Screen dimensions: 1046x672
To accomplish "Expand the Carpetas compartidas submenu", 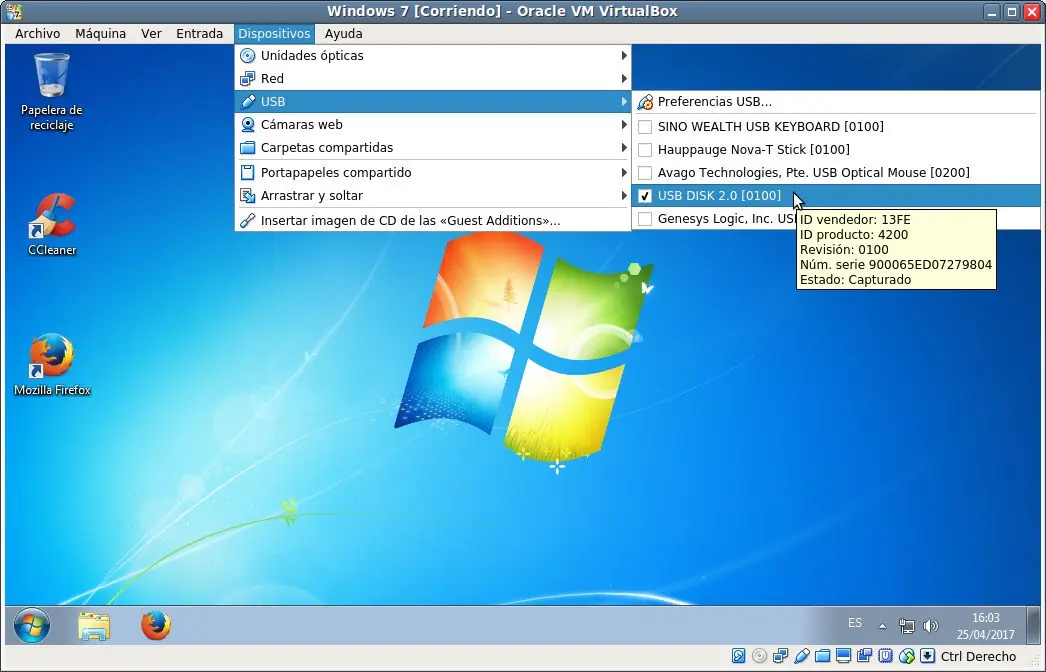I will click(x=433, y=147).
